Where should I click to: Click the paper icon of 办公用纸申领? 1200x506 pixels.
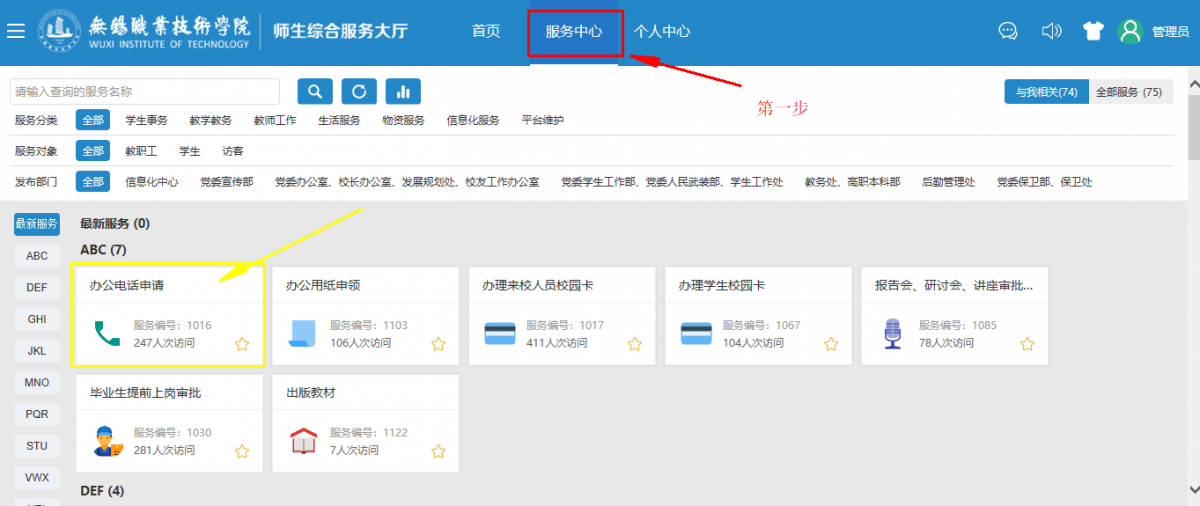tap(302, 333)
